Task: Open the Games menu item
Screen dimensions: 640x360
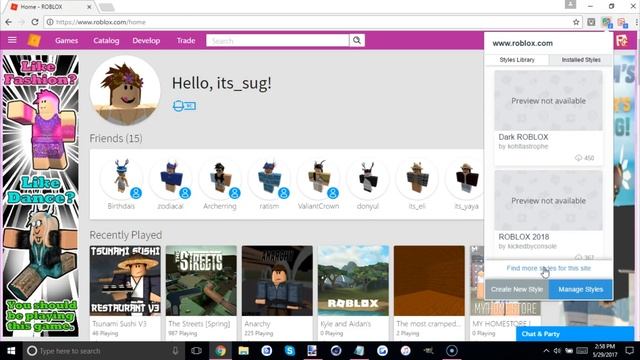Action: tap(67, 40)
